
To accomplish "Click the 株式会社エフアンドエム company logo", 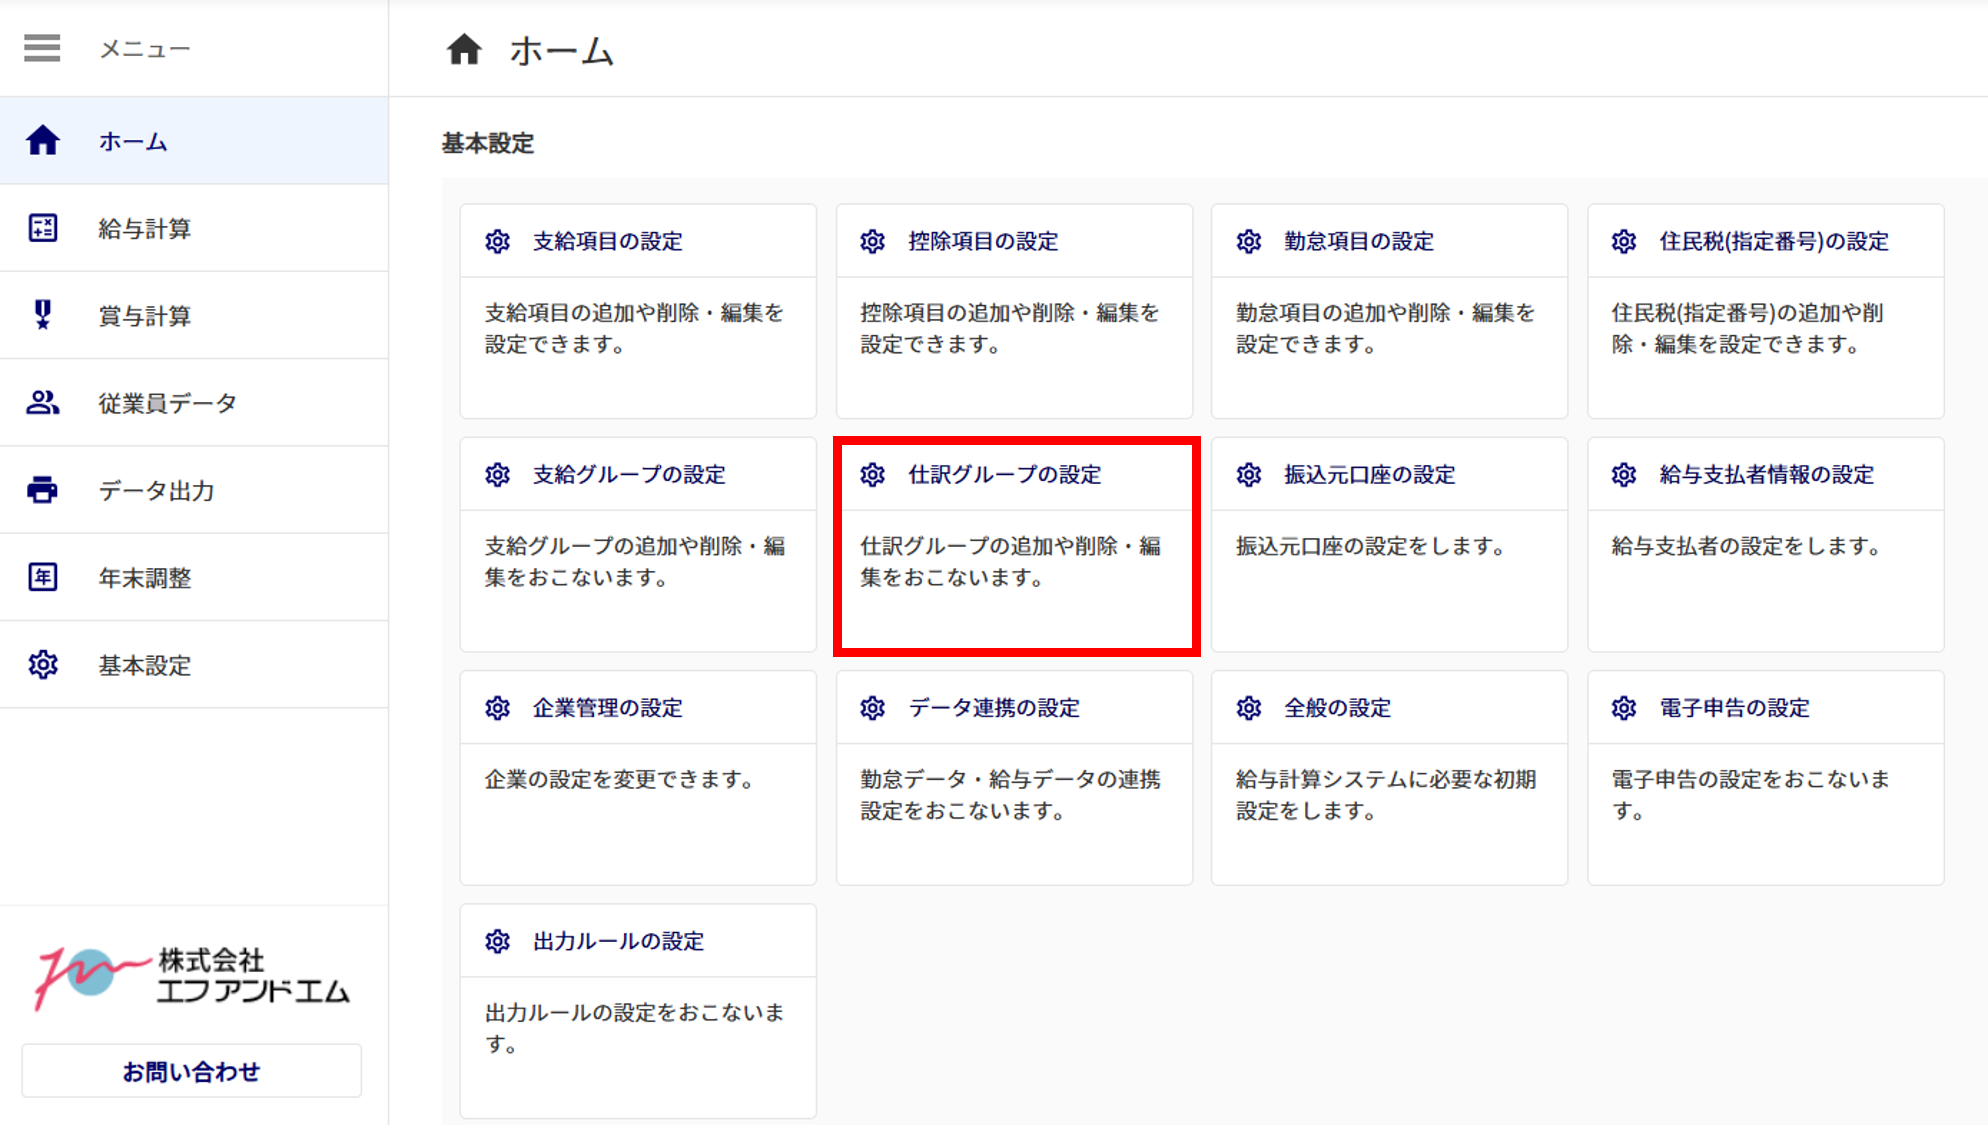I will click(192, 977).
